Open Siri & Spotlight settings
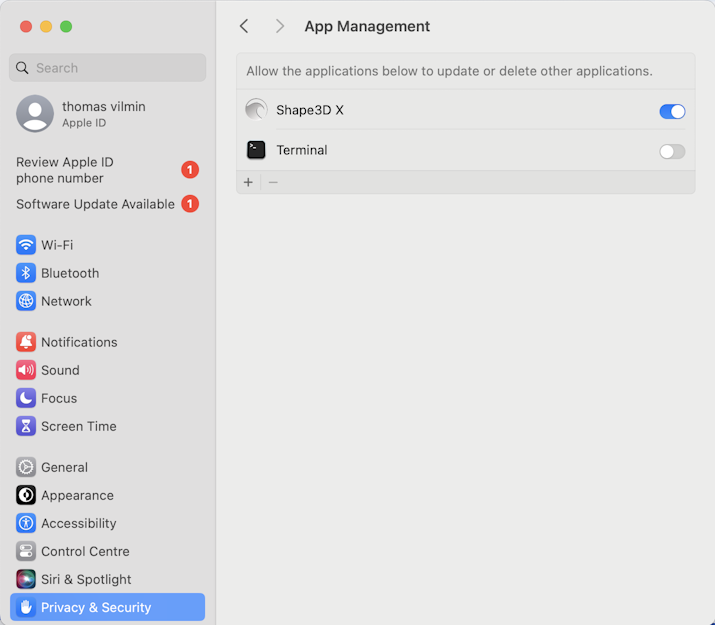Viewport: 715px width, 625px height. (x=85, y=579)
